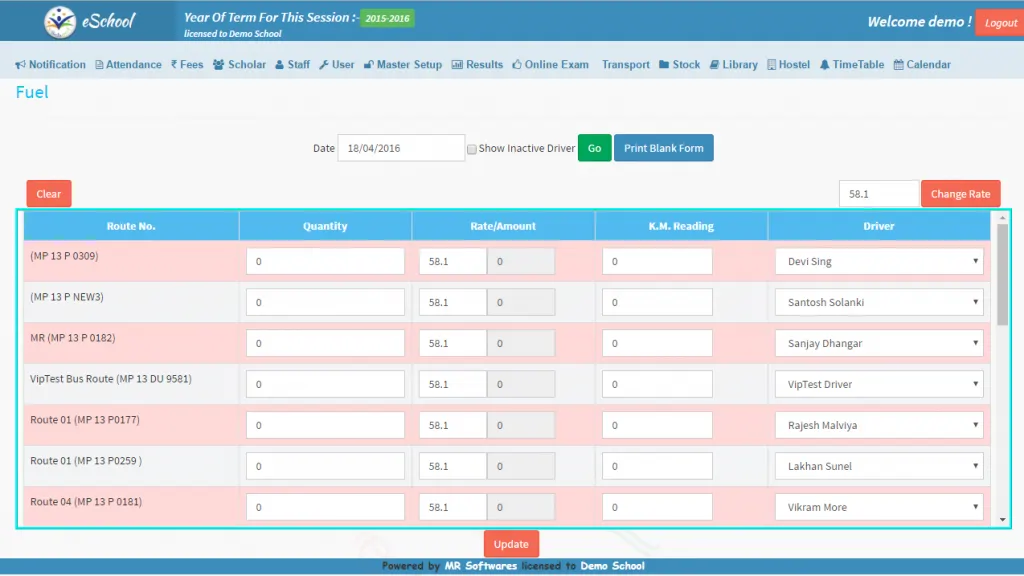Viewport: 1024px width, 576px height.
Task: Enable Show Inactive Driver checkbox
Action: click(472, 149)
